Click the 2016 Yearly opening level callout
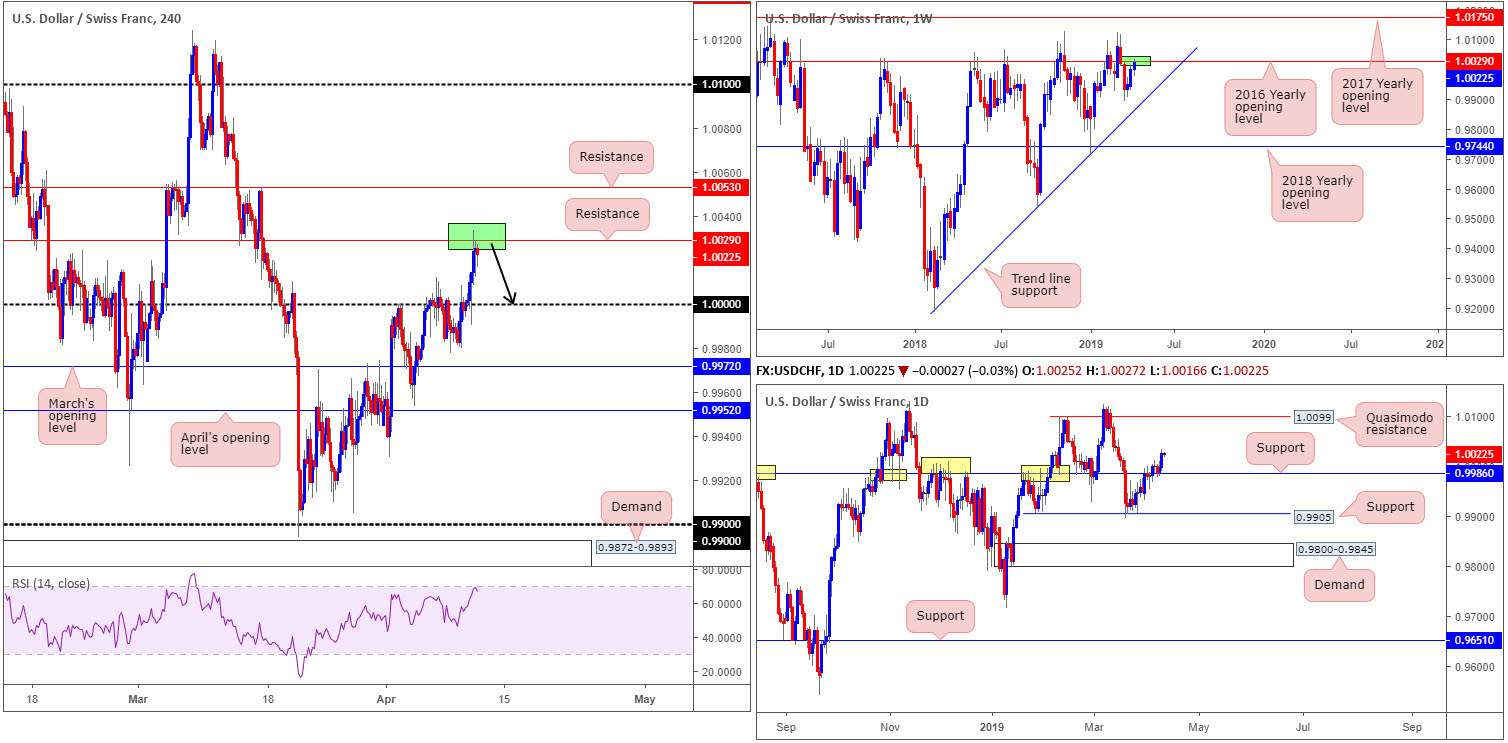Viewport: 1508px width, 743px height. (x=1271, y=108)
